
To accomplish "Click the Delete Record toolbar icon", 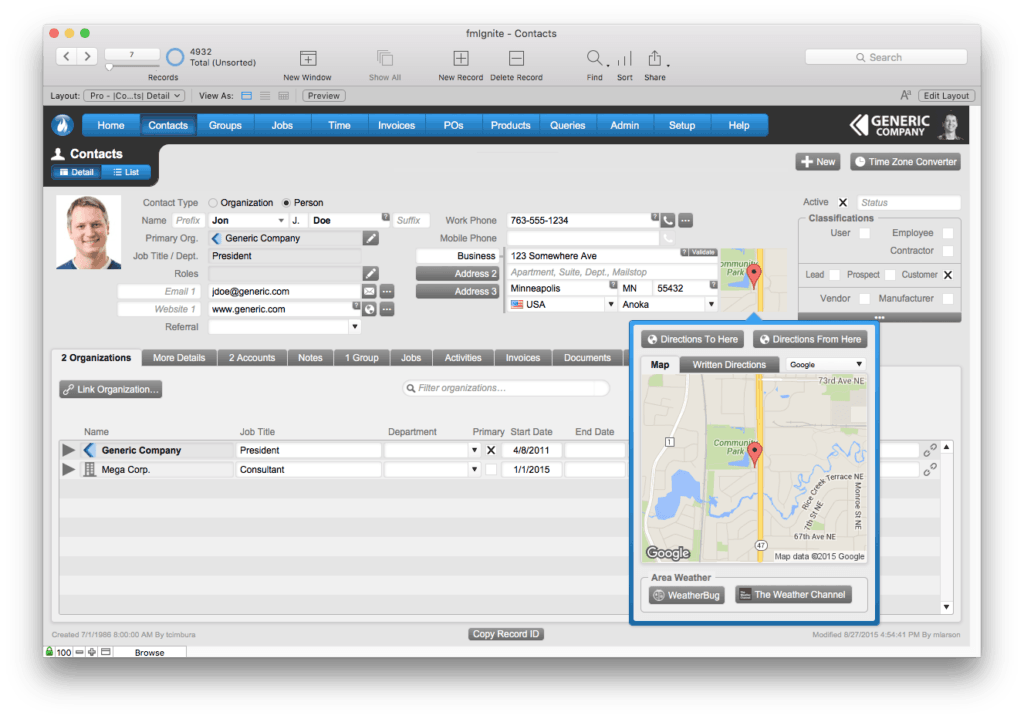I will coord(516,60).
